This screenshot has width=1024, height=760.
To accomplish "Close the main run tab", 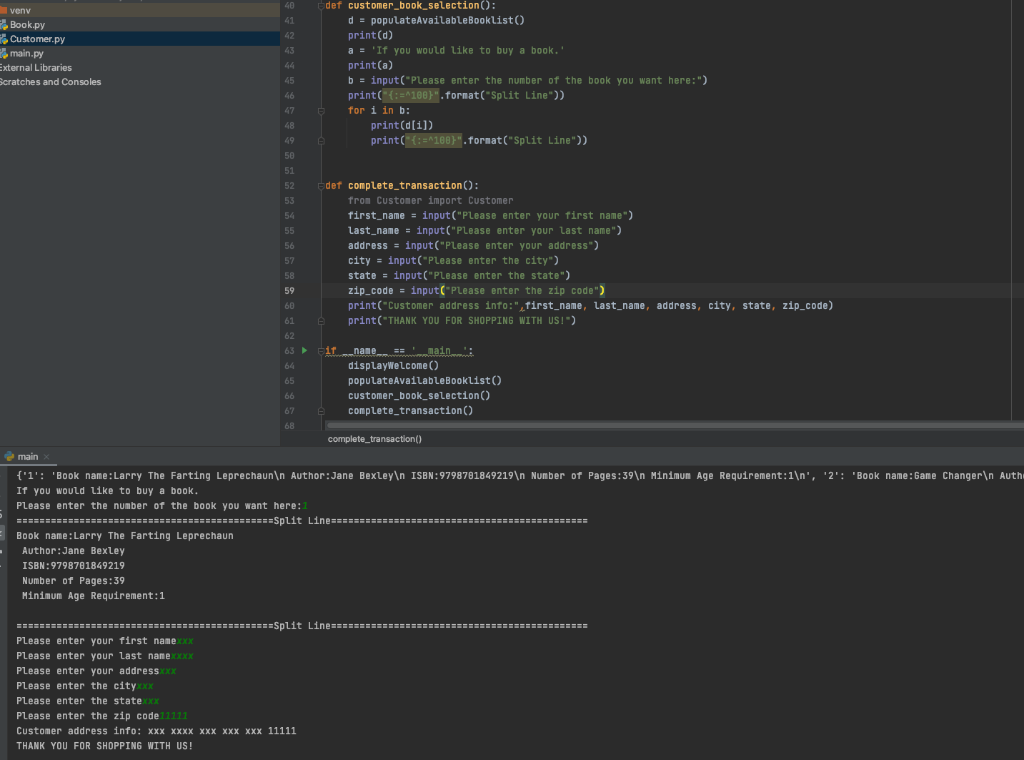I will [46, 457].
